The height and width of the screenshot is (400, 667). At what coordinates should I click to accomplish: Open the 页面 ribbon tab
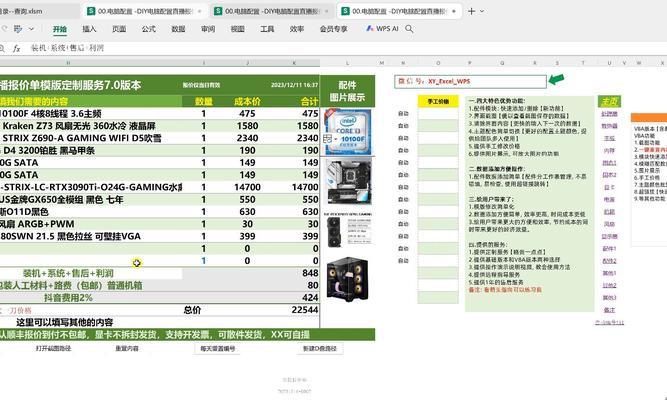119,29
